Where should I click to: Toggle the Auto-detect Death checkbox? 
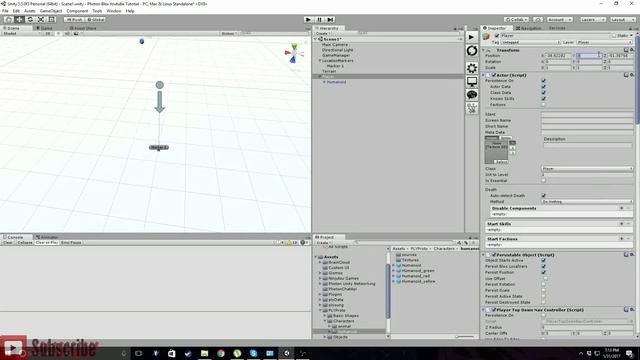coord(543,196)
